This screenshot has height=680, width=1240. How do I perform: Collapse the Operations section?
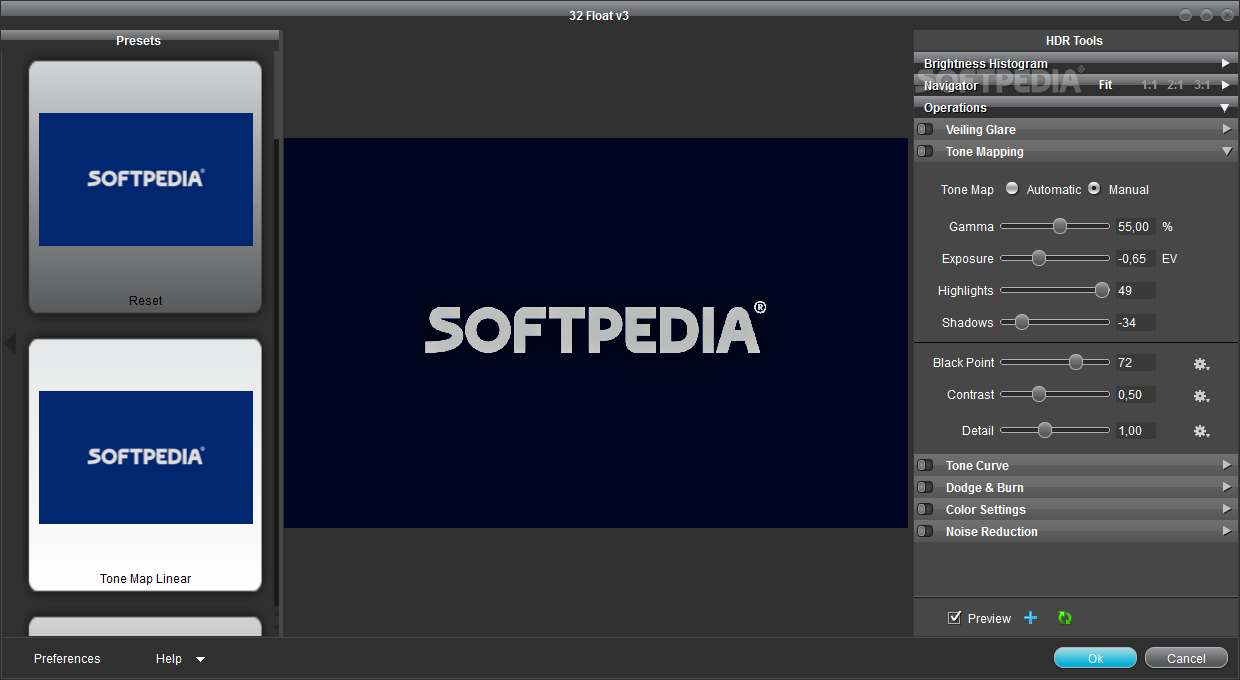point(1226,108)
